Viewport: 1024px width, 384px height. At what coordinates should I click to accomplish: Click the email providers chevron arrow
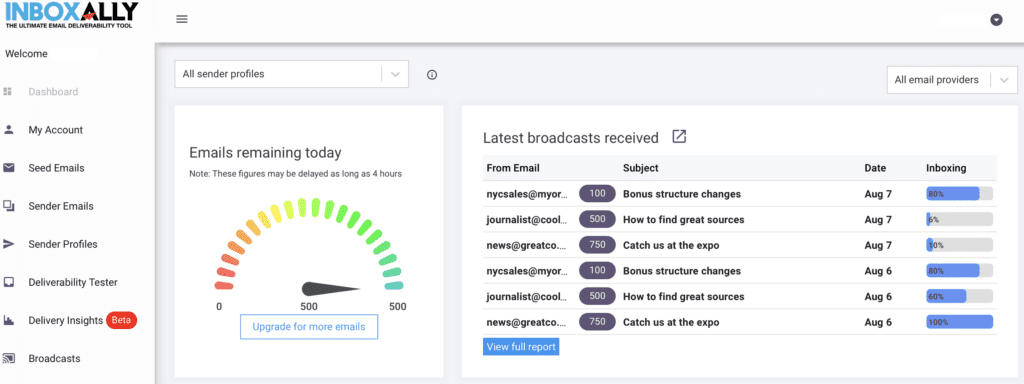(x=1004, y=80)
